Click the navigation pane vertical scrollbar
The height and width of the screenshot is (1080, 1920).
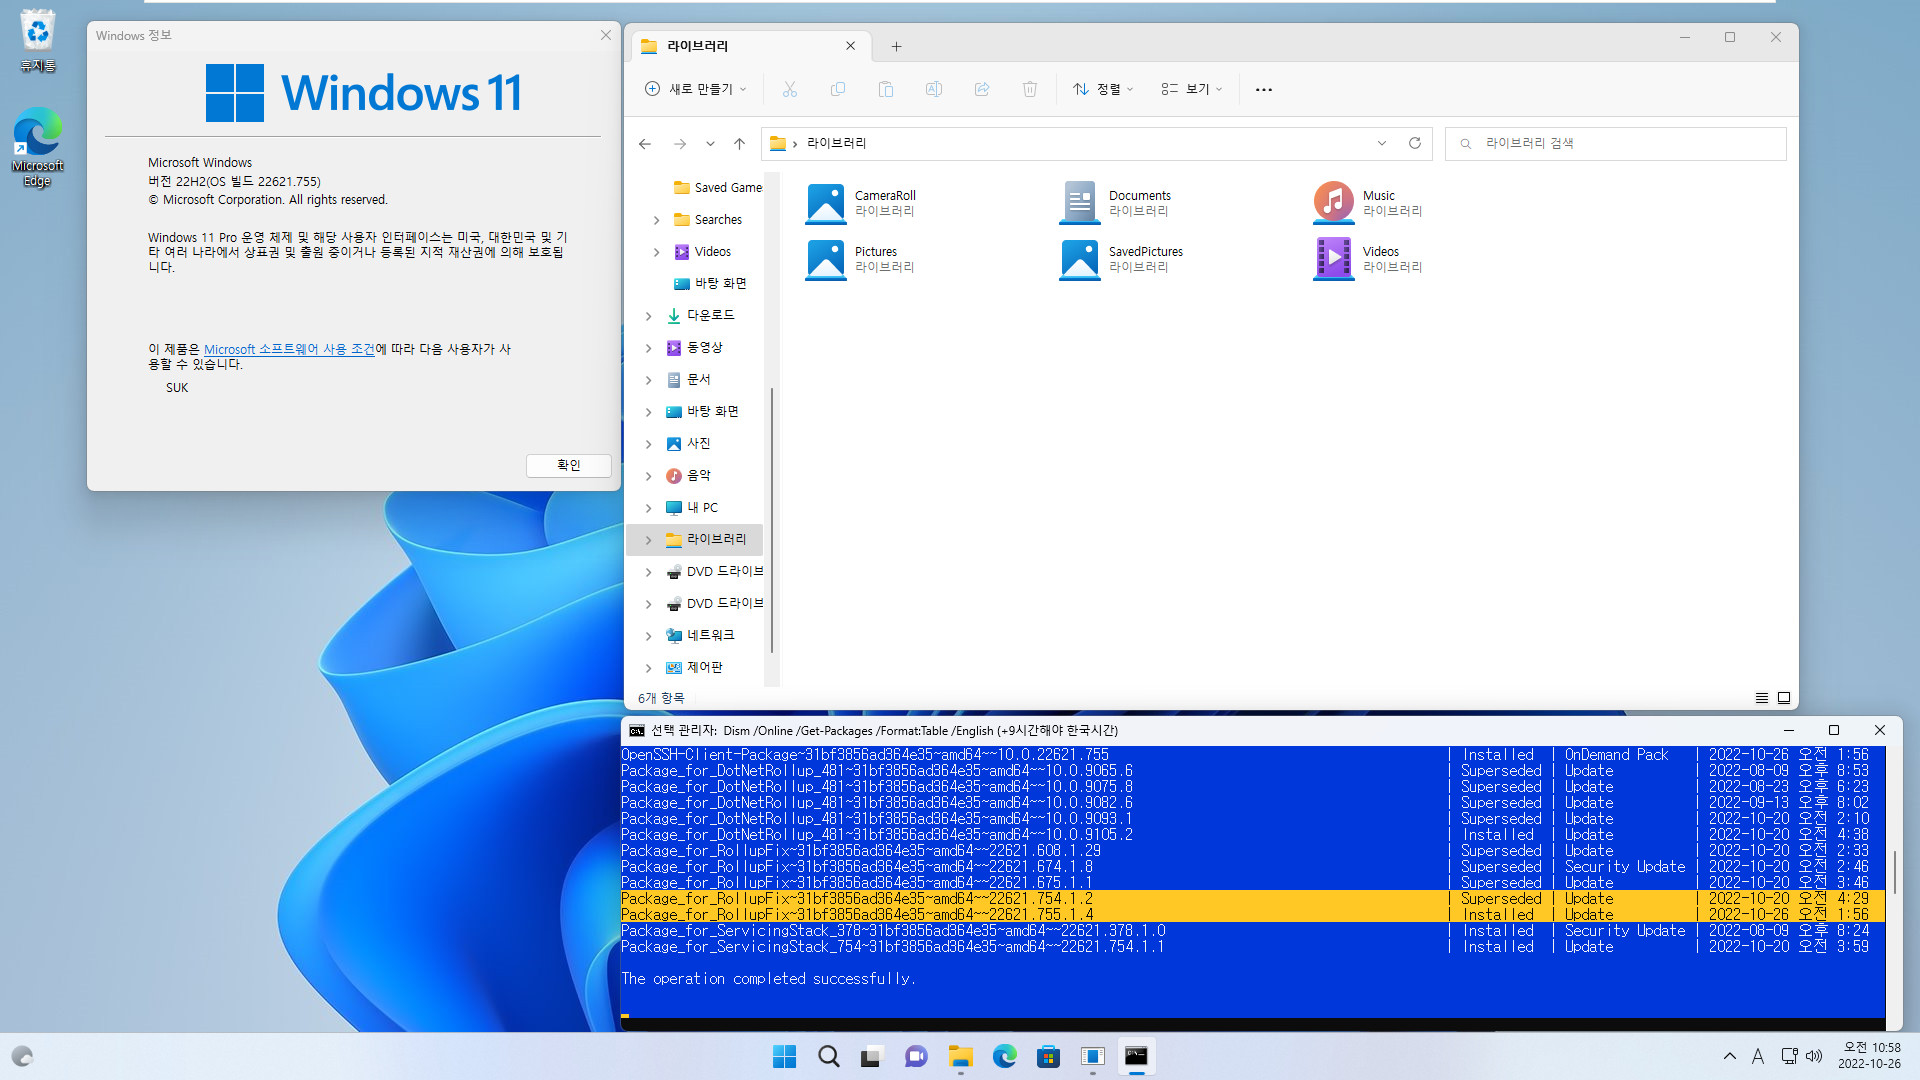coord(771,520)
